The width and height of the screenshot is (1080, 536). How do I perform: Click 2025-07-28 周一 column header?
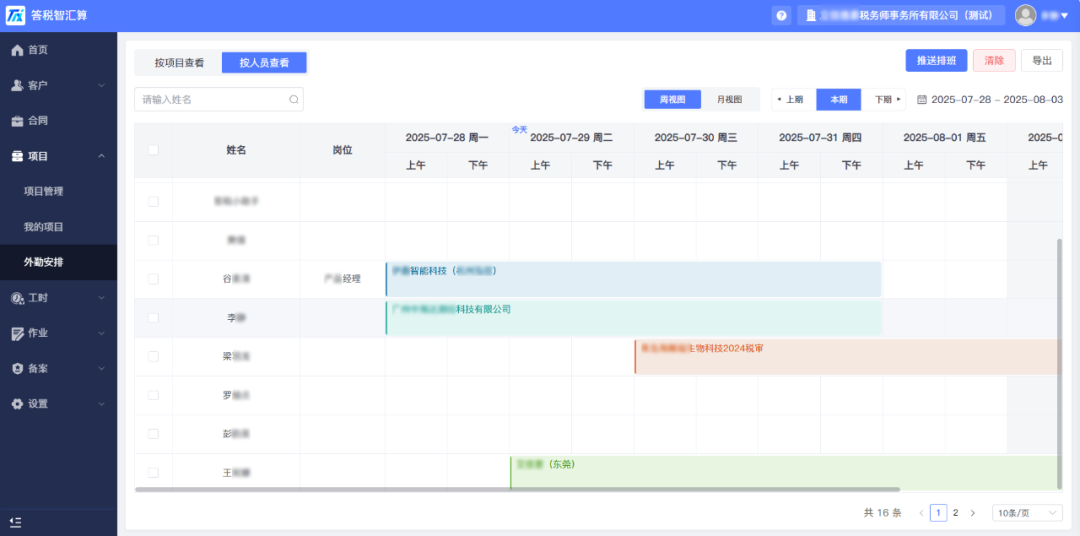tap(447, 138)
